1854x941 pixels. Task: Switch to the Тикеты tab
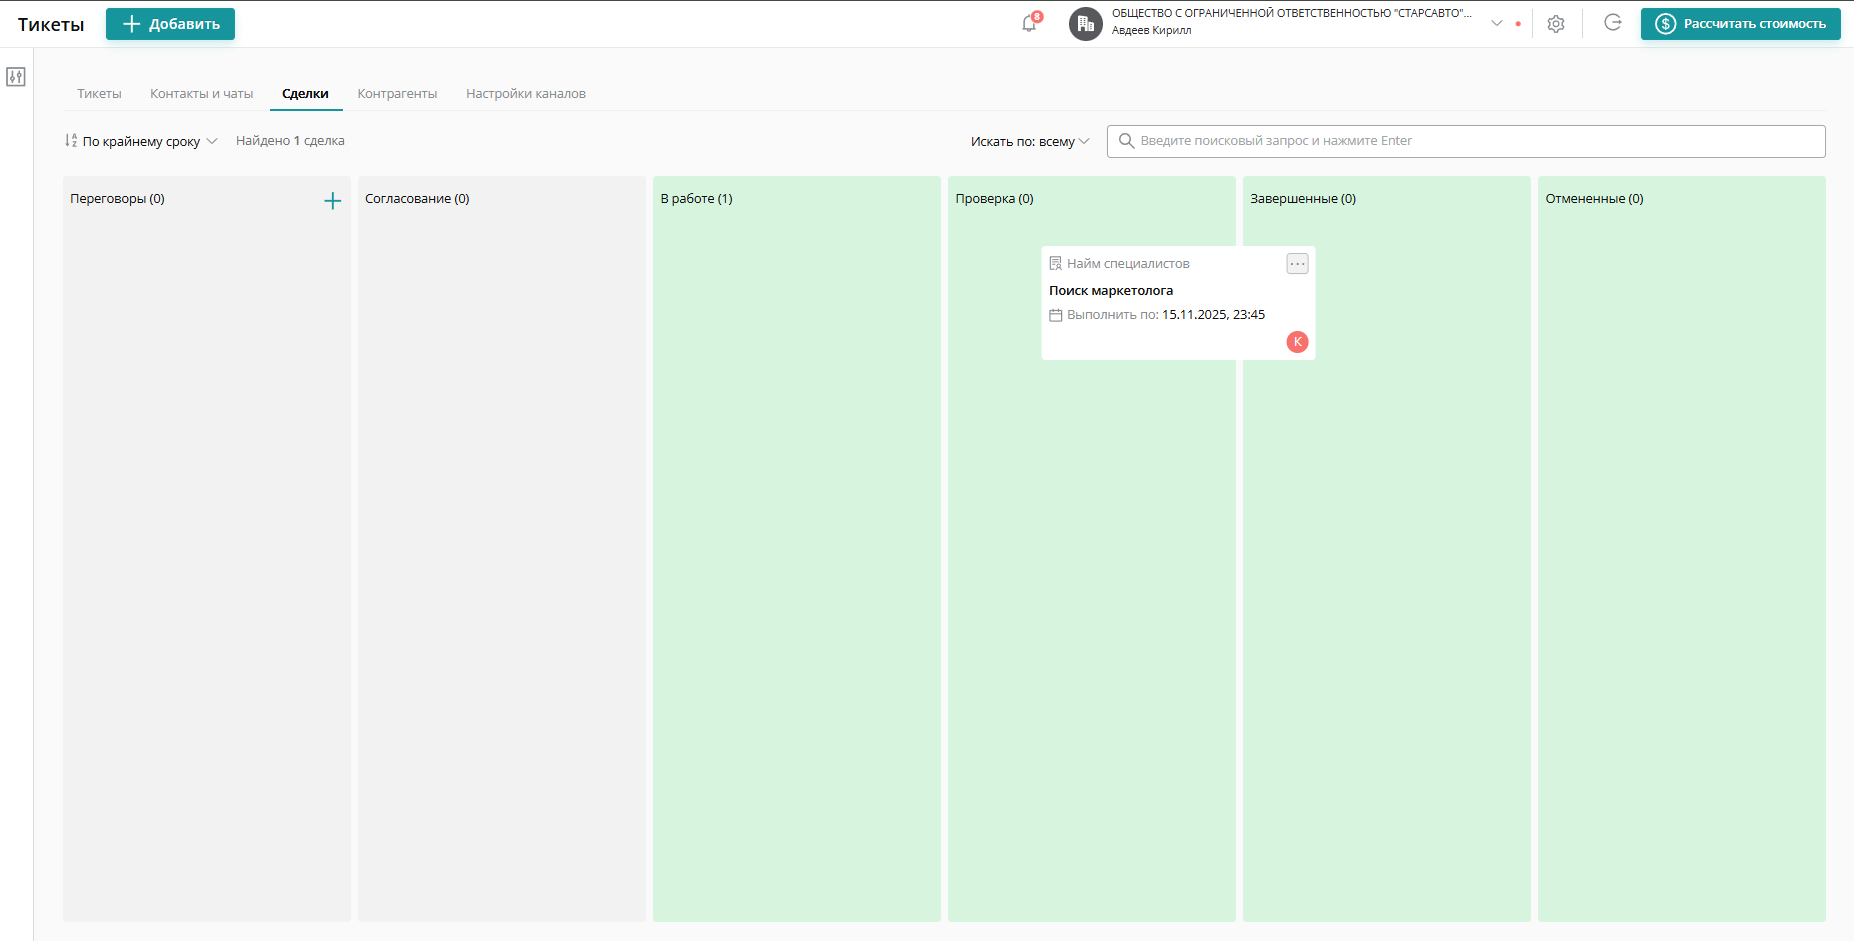[99, 94]
